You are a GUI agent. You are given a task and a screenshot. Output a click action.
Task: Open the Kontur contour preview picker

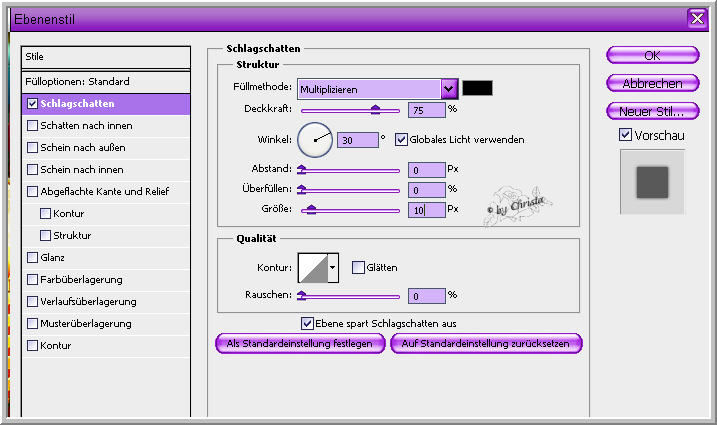(313, 268)
